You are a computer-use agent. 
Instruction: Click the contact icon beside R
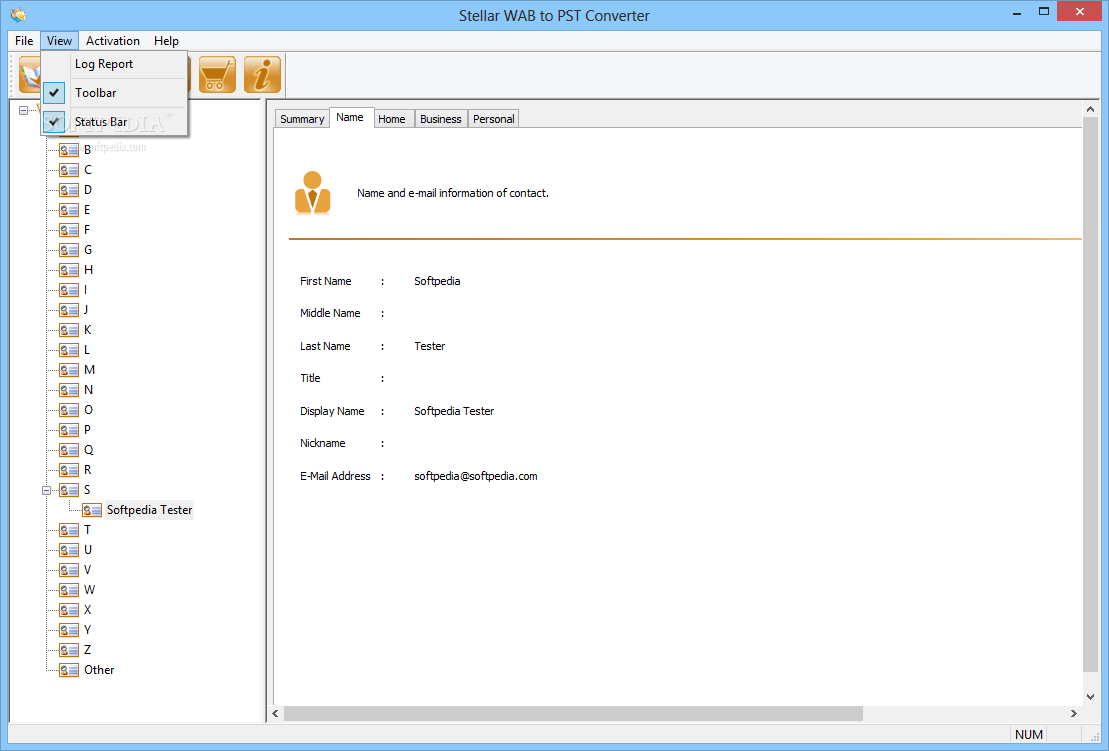click(x=69, y=470)
